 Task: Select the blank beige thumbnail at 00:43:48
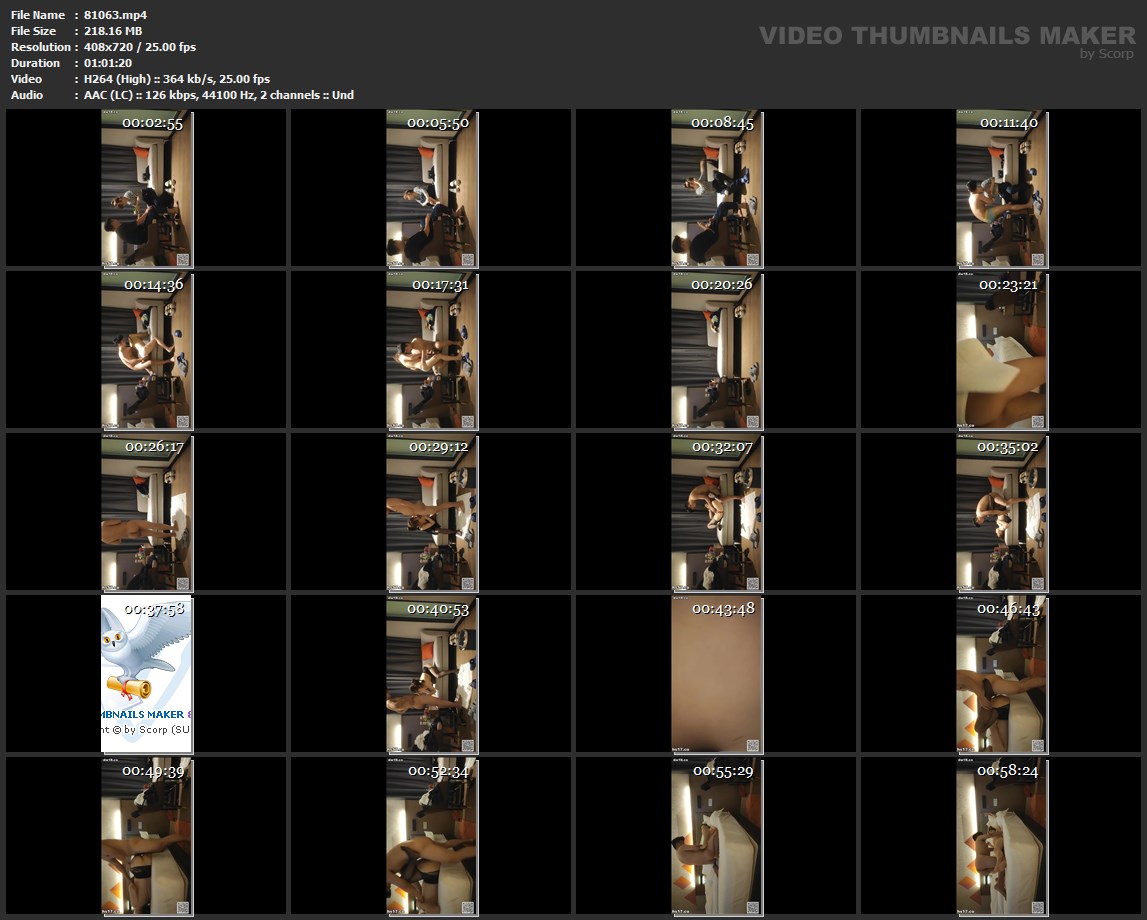[717, 674]
